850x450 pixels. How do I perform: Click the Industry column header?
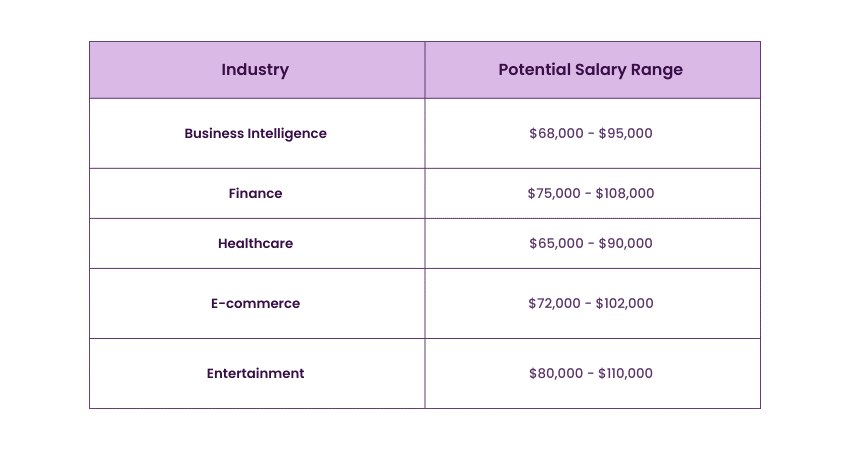255,70
